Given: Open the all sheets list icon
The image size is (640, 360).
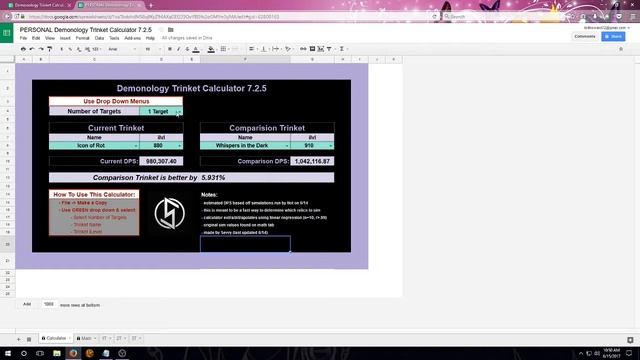Looking at the screenshot, I should point(29,339).
